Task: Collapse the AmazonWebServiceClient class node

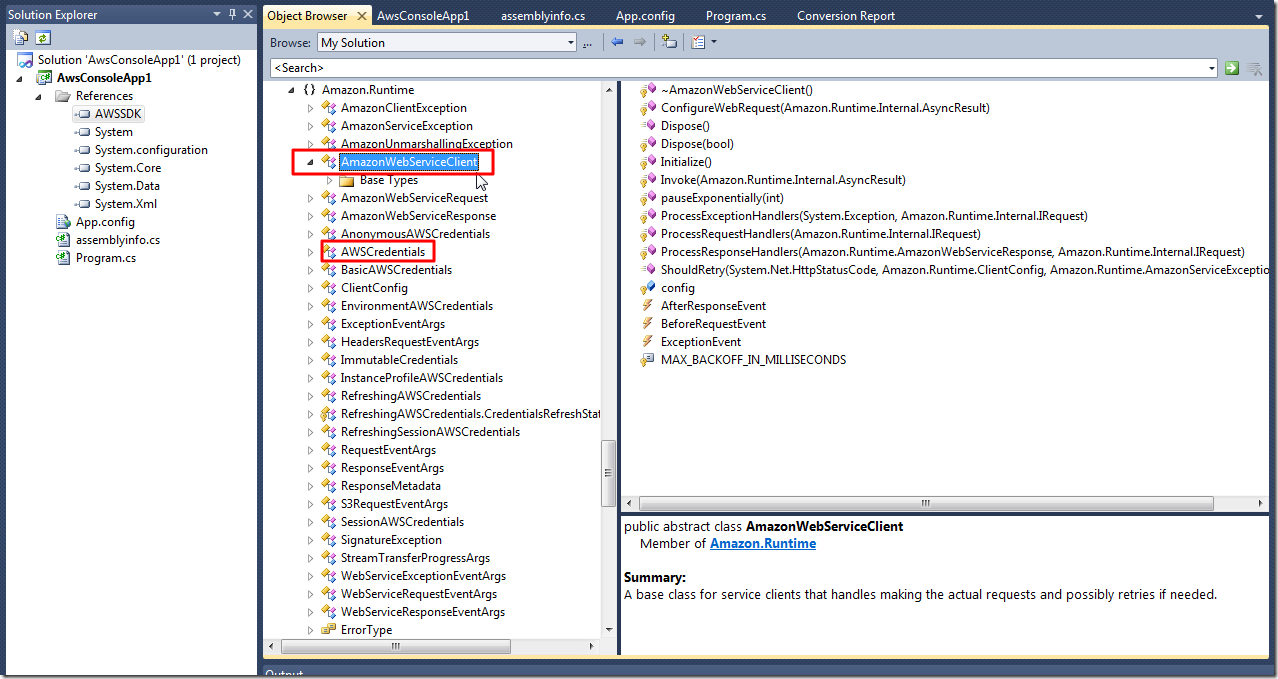Action: pyautogui.click(x=310, y=162)
